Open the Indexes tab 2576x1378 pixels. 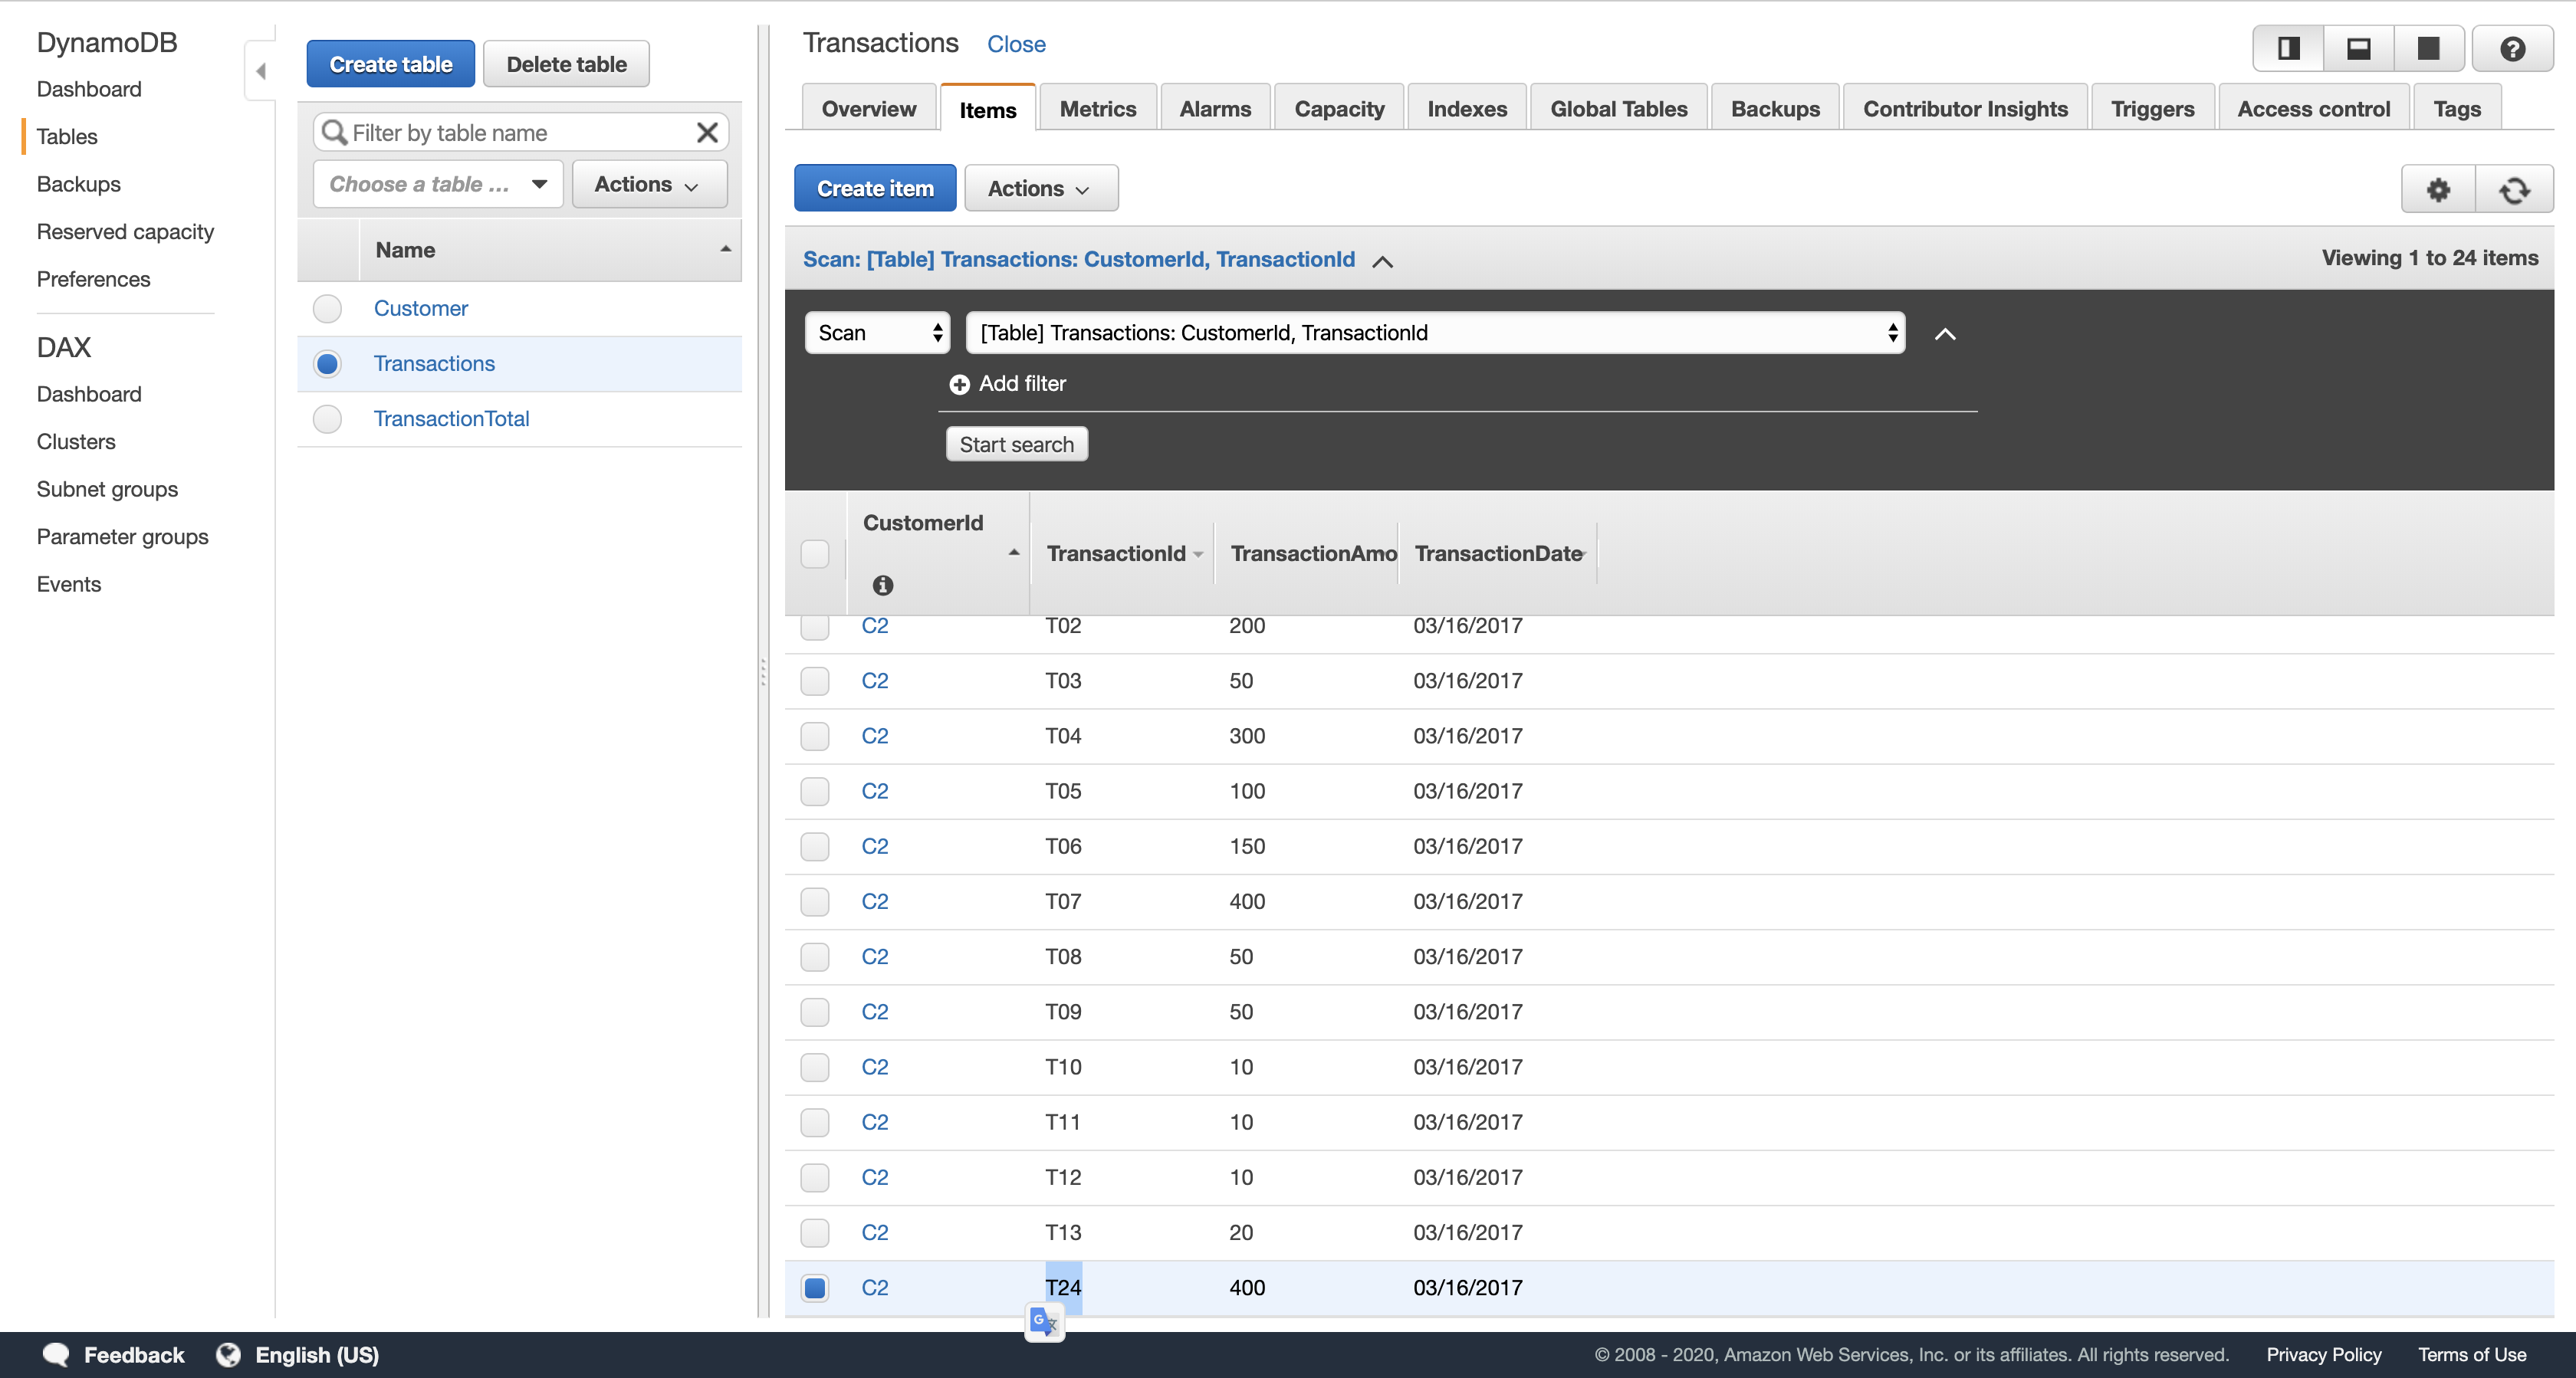point(1466,109)
